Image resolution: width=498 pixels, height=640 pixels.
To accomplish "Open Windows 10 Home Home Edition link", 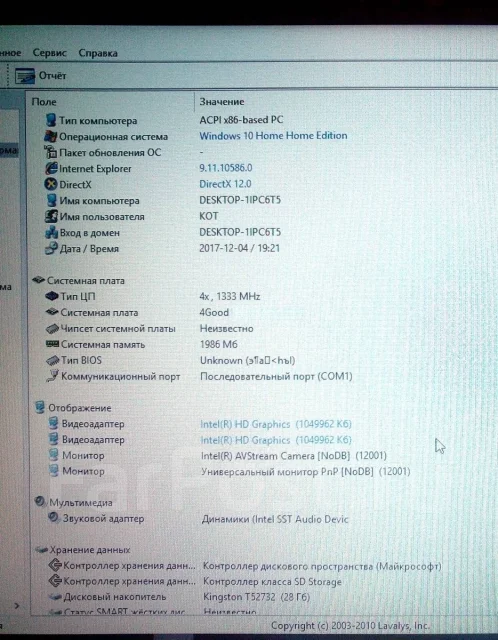I will tap(273, 136).
